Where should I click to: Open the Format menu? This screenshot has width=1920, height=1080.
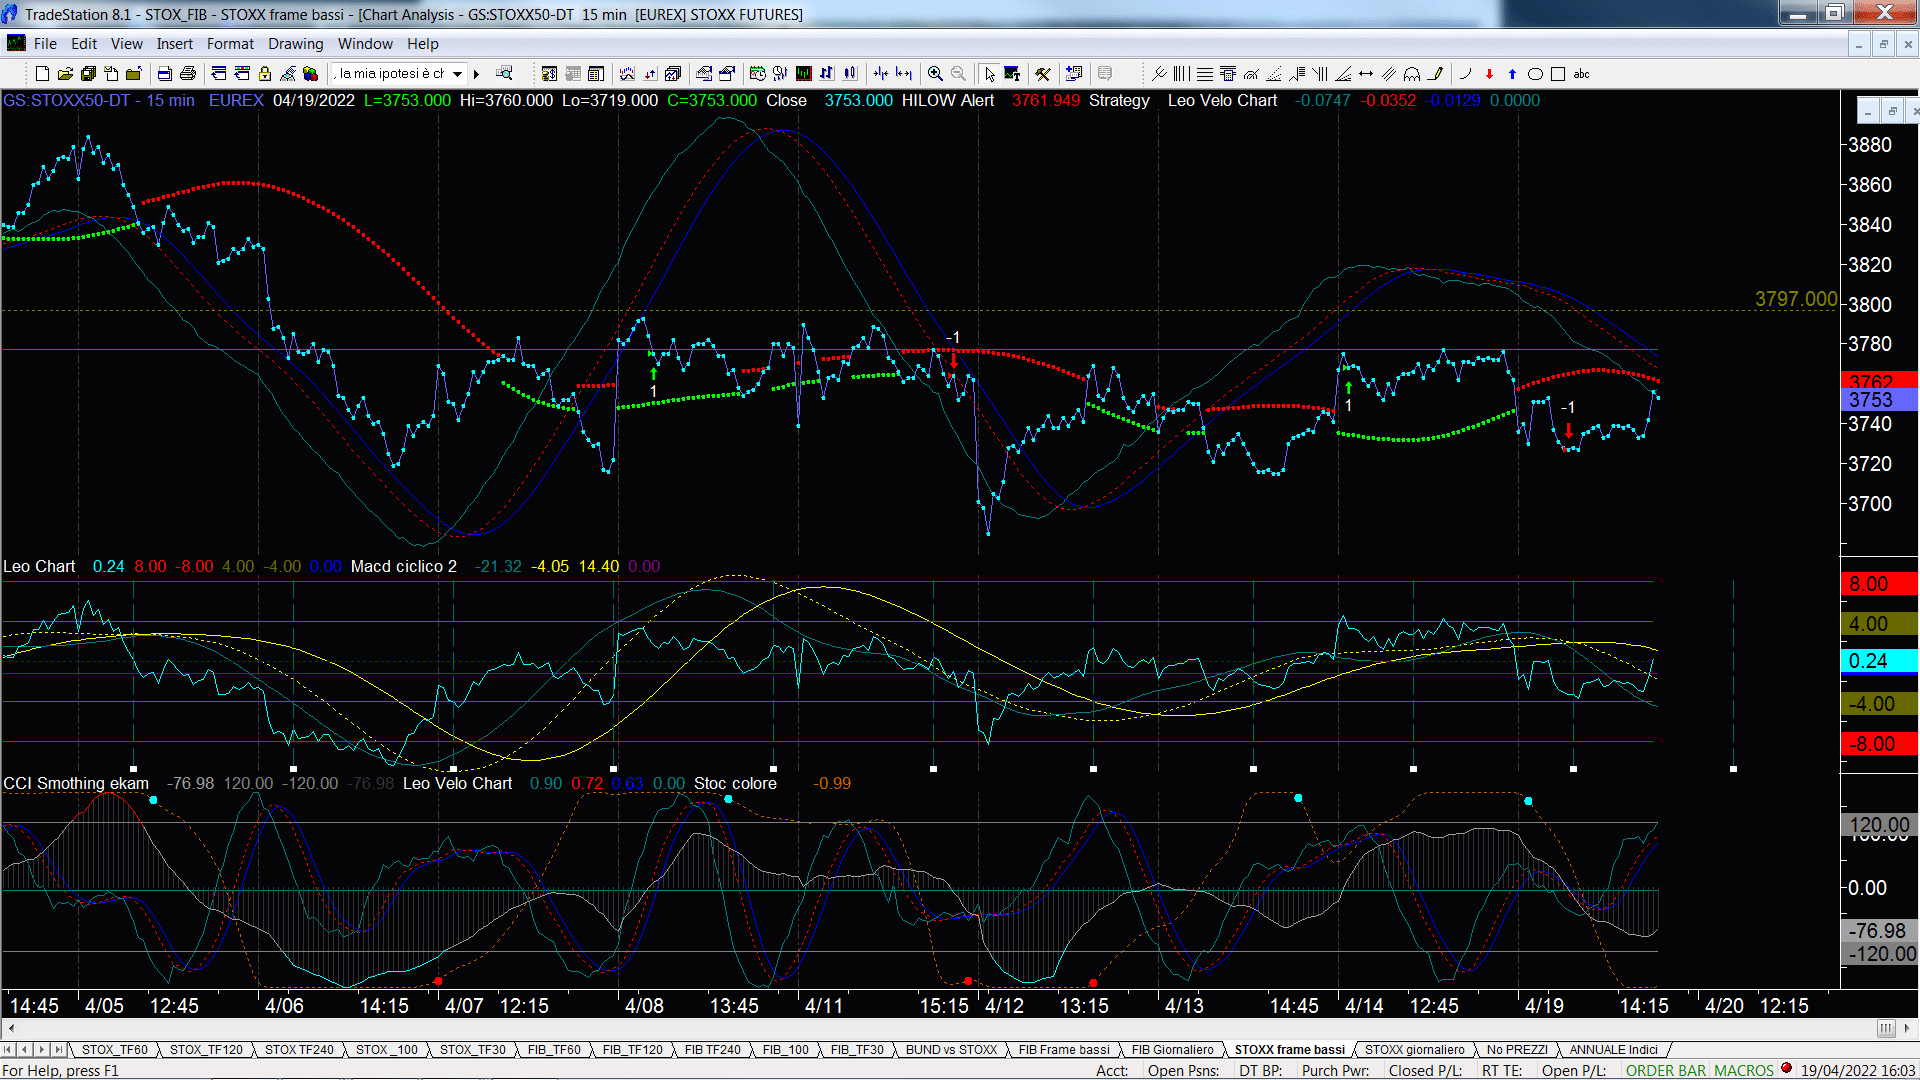[x=230, y=44]
